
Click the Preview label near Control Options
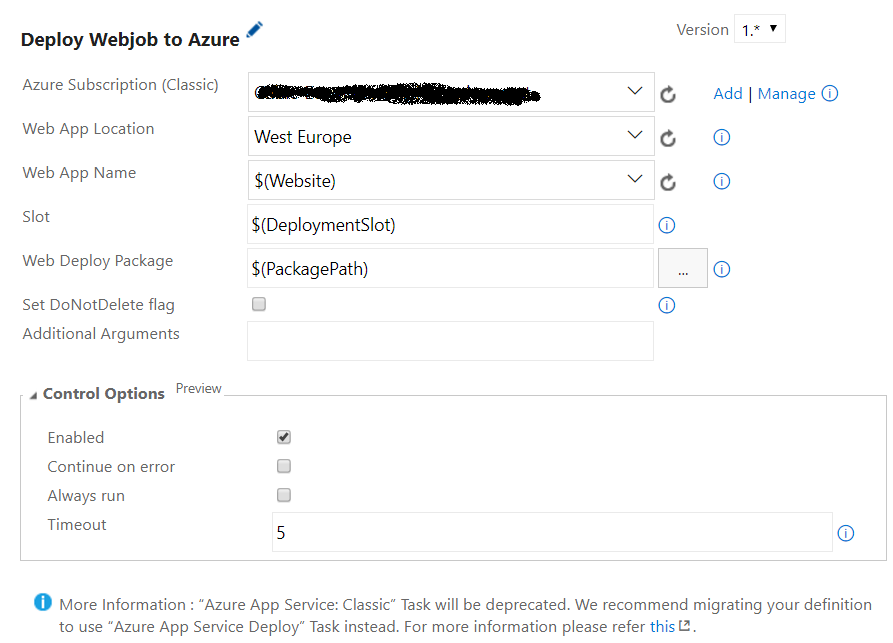pyautogui.click(x=198, y=388)
